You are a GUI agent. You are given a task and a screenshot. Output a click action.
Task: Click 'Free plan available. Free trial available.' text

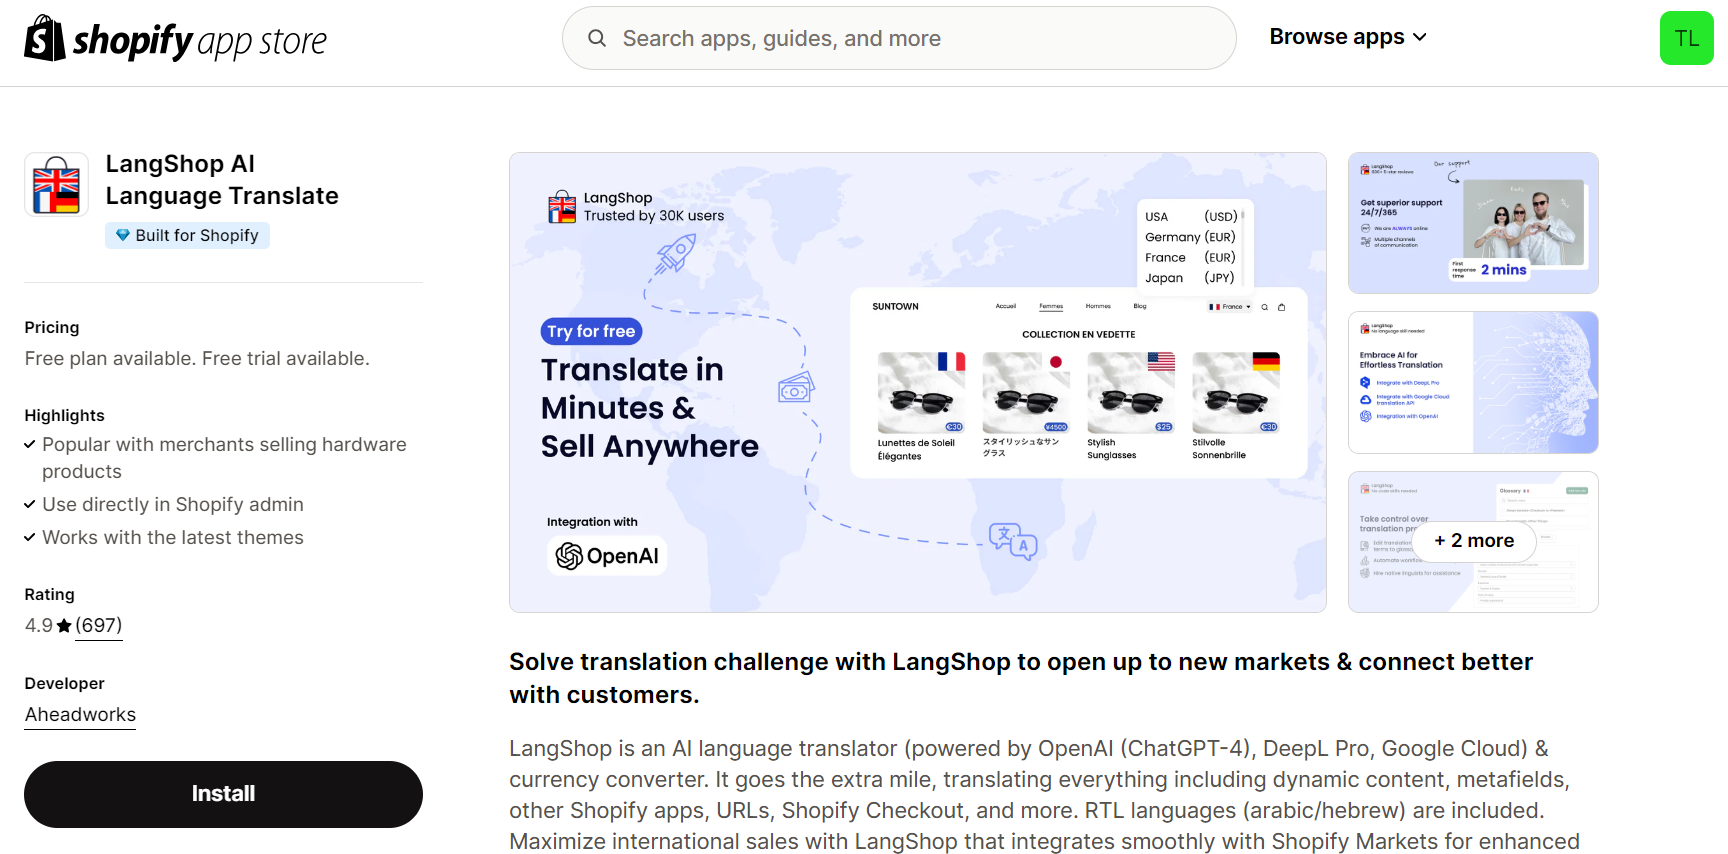(197, 358)
